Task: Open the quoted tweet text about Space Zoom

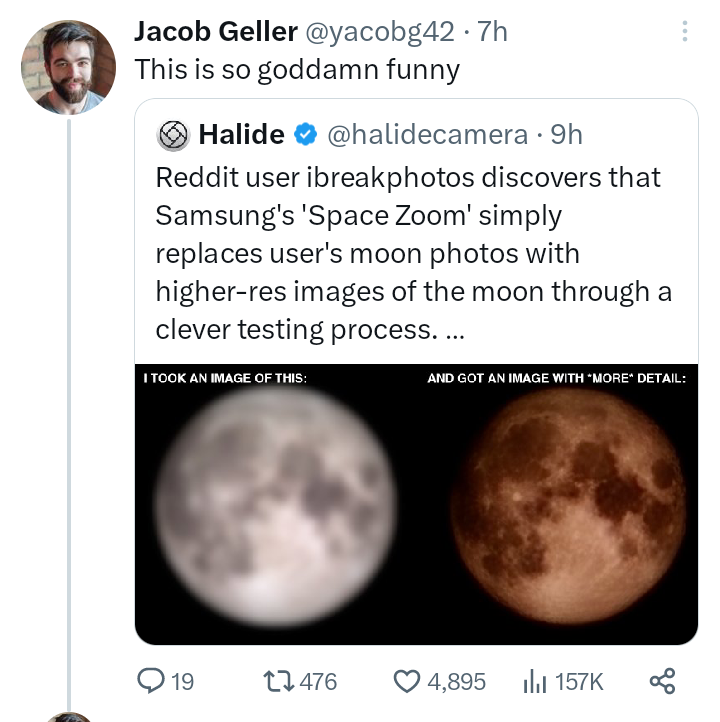Action: click(x=410, y=253)
